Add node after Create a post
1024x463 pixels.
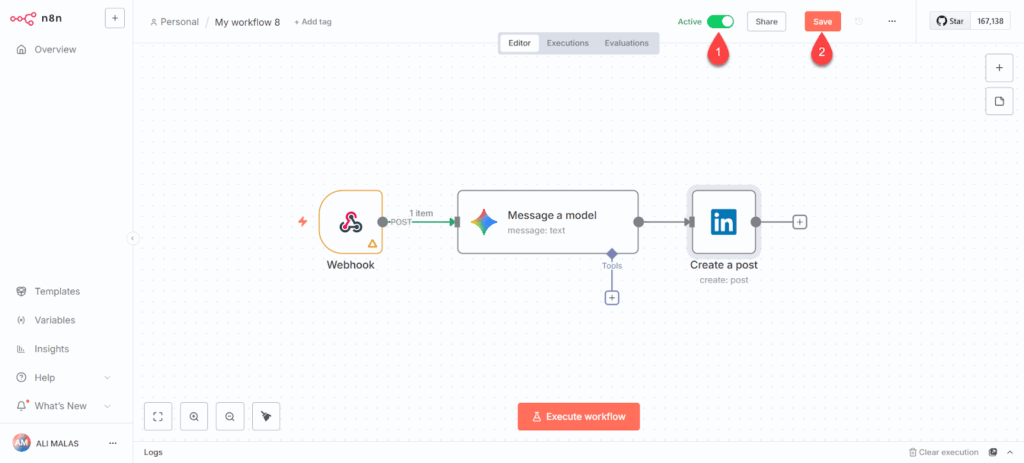[800, 222]
